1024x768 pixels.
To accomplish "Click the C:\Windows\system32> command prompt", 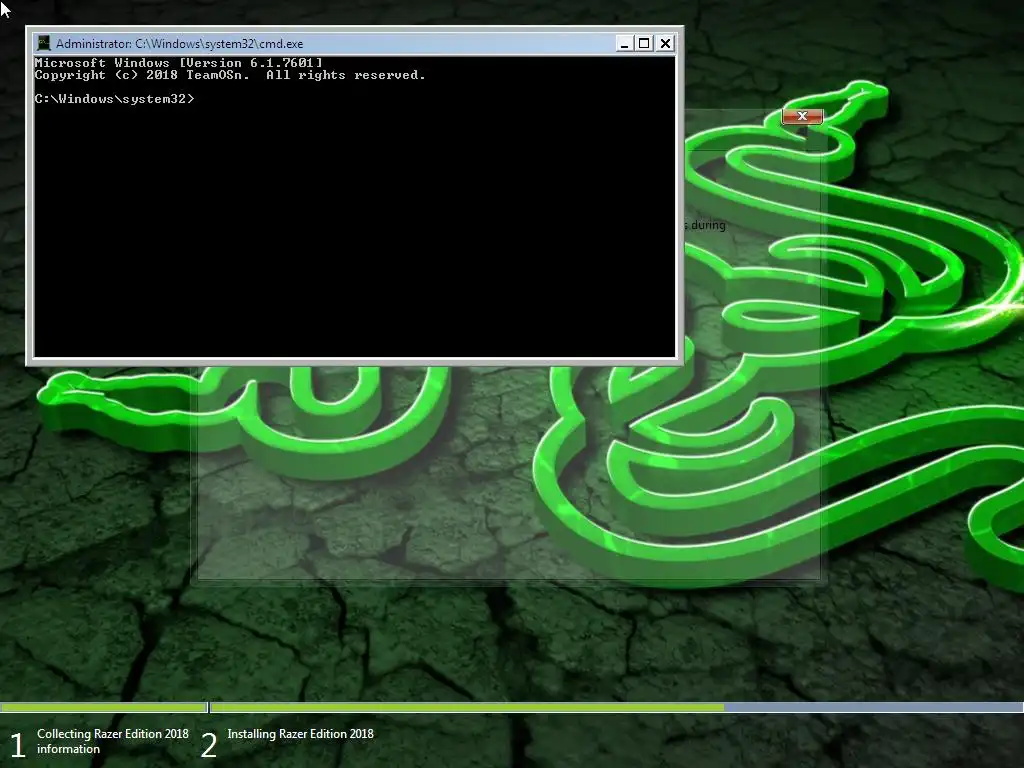I will pos(114,99).
